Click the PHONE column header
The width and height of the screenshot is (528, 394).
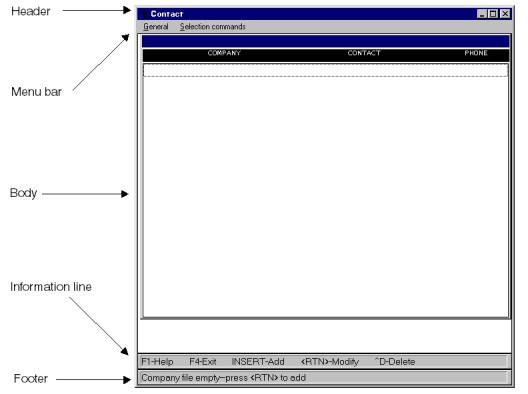[476, 53]
